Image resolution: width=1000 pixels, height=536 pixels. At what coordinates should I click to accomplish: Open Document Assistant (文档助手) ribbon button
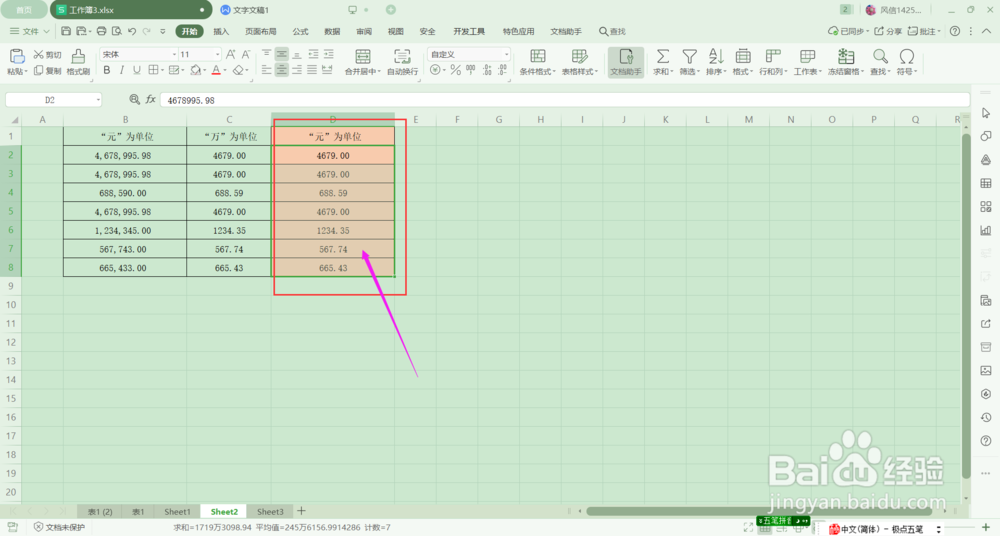click(x=626, y=62)
